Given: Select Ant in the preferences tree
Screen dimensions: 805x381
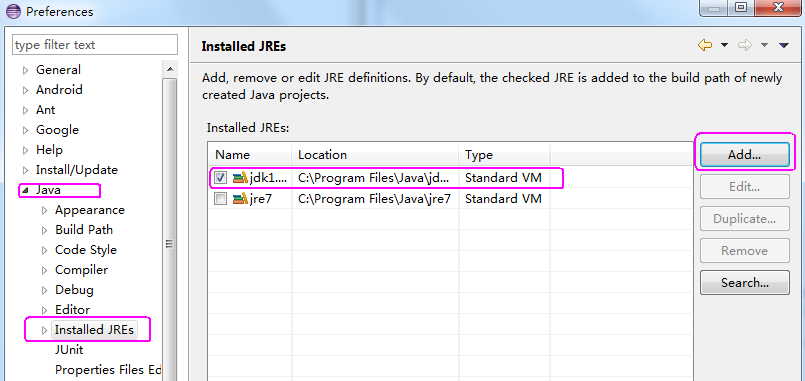Looking at the screenshot, I should click(x=45, y=110).
